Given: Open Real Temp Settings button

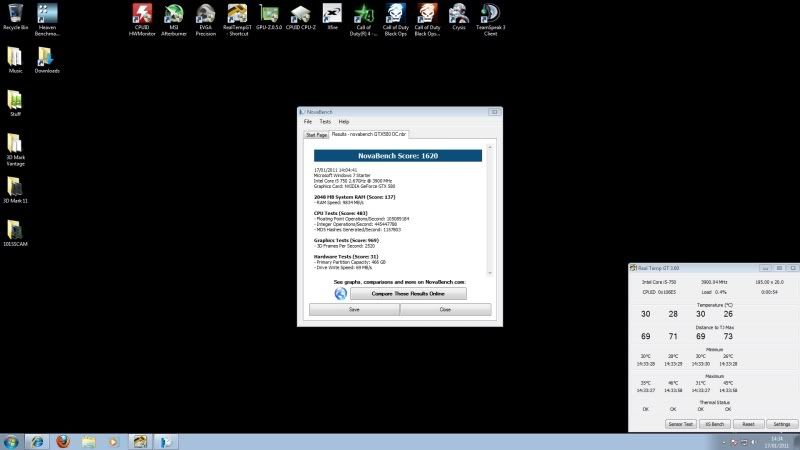Looking at the screenshot, I should pyautogui.click(x=781, y=424).
